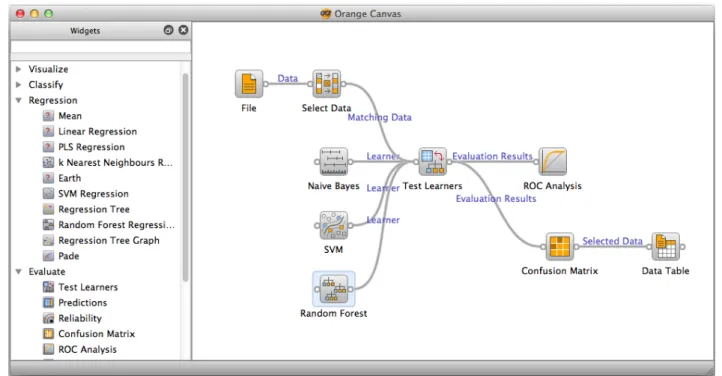Float the Widgets panel with undock button
722x376 pixels.
tap(169, 30)
